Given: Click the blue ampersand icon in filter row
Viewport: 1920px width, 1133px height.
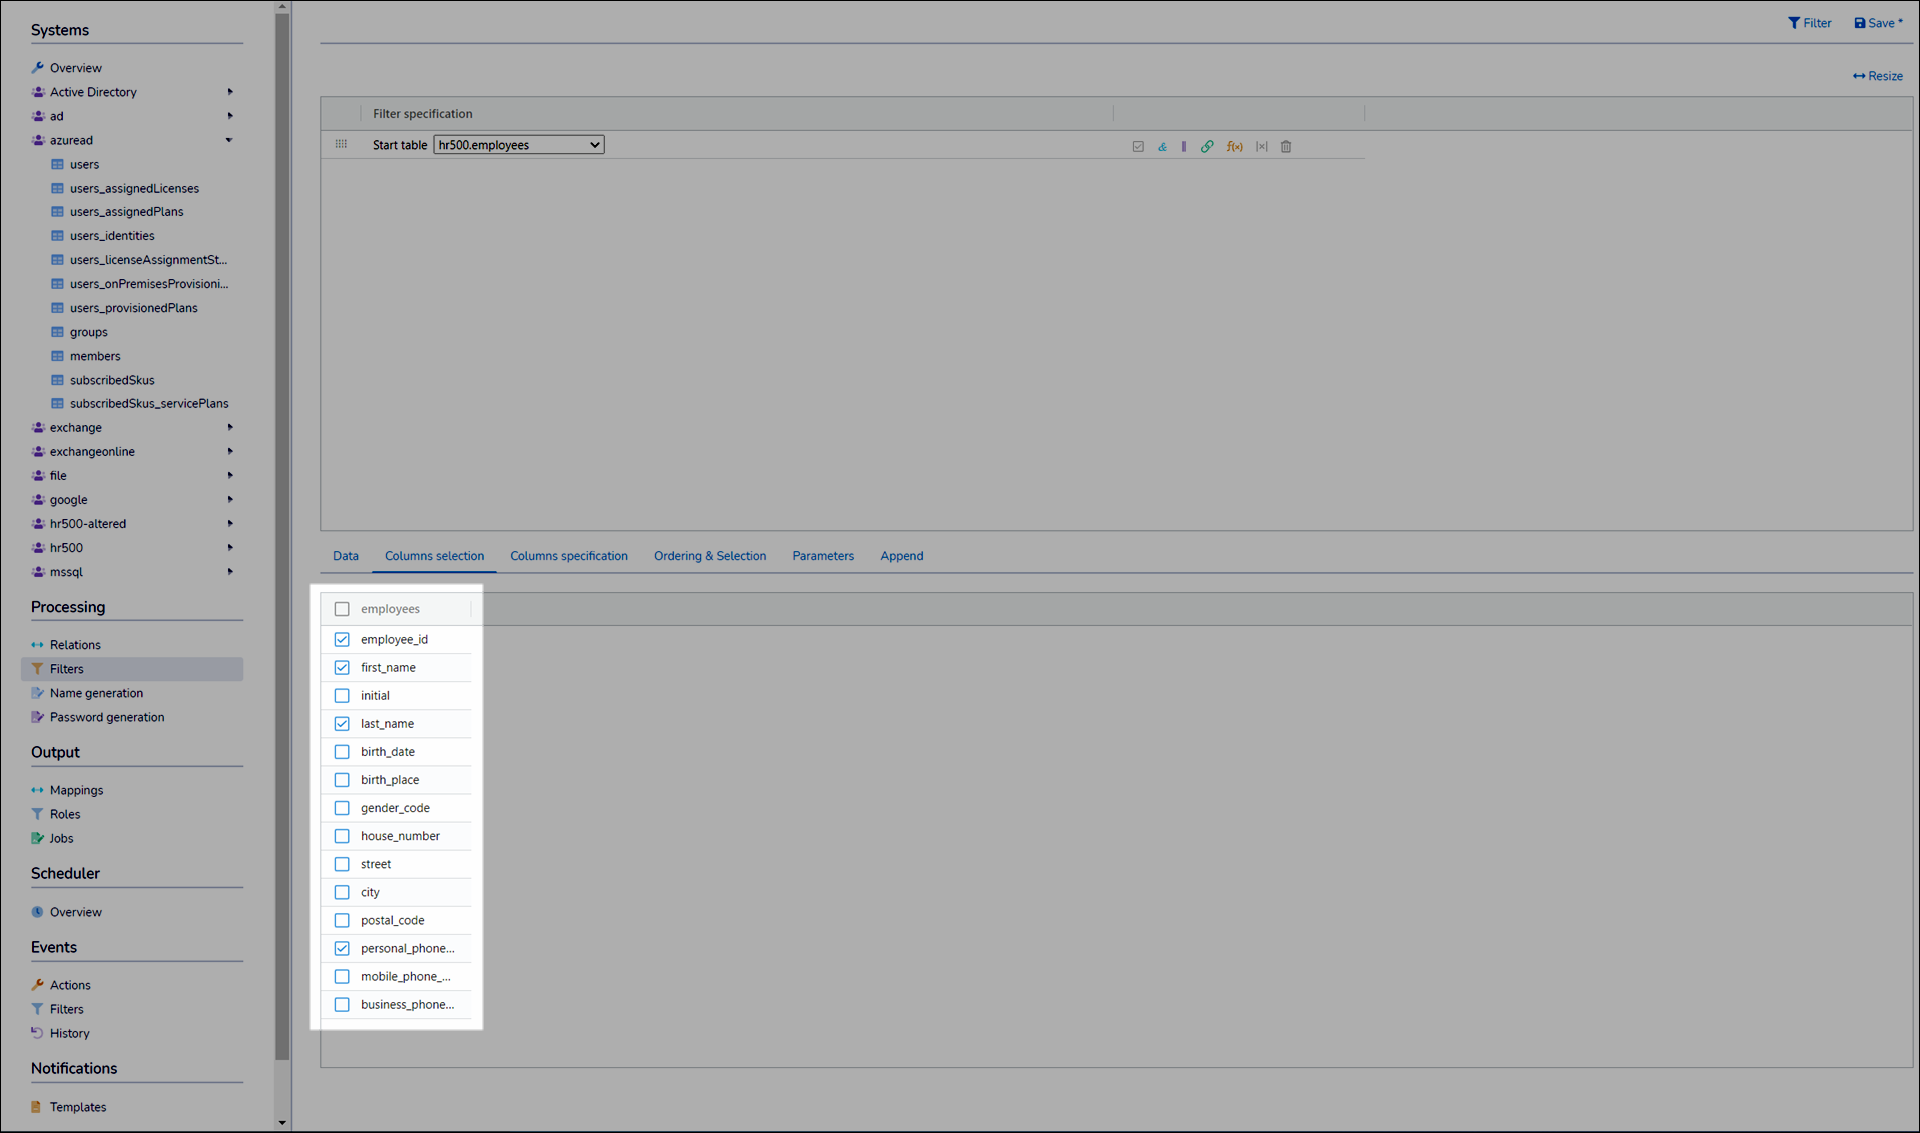Looking at the screenshot, I should click(1162, 147).
